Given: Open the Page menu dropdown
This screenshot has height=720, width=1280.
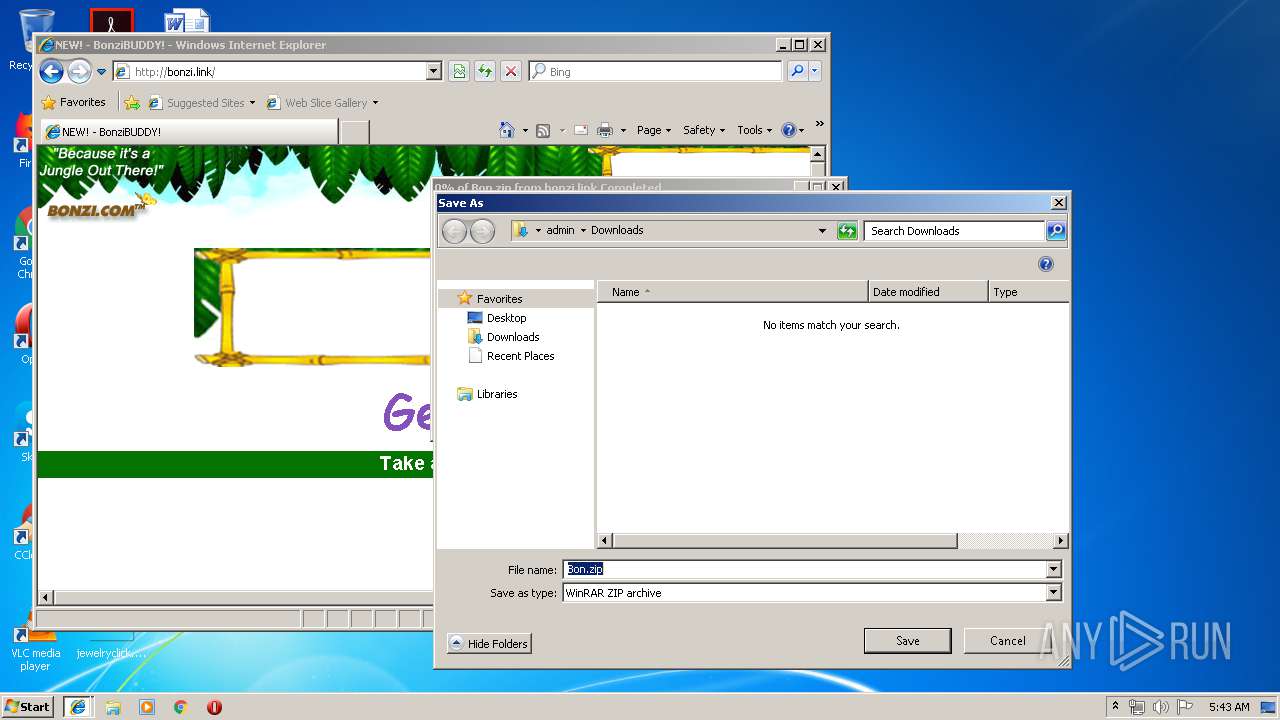Looking at the screenshot, I should tap(654, 130).
